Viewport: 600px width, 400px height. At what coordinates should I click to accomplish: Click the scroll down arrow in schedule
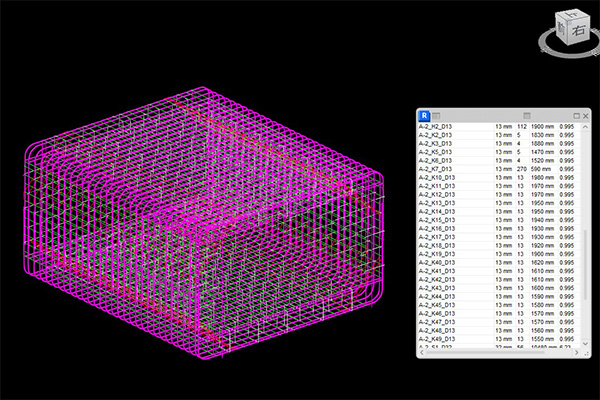585,343
